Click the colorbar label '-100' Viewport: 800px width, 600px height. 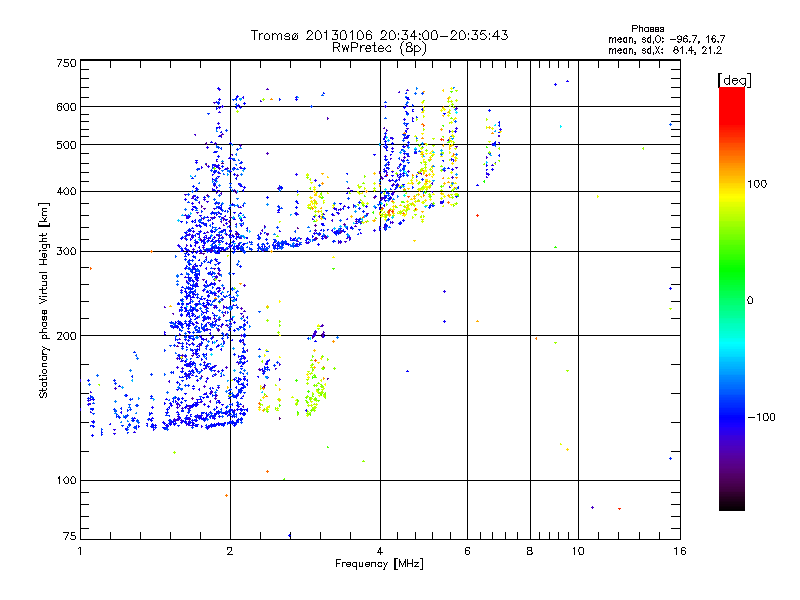(761, 417)
